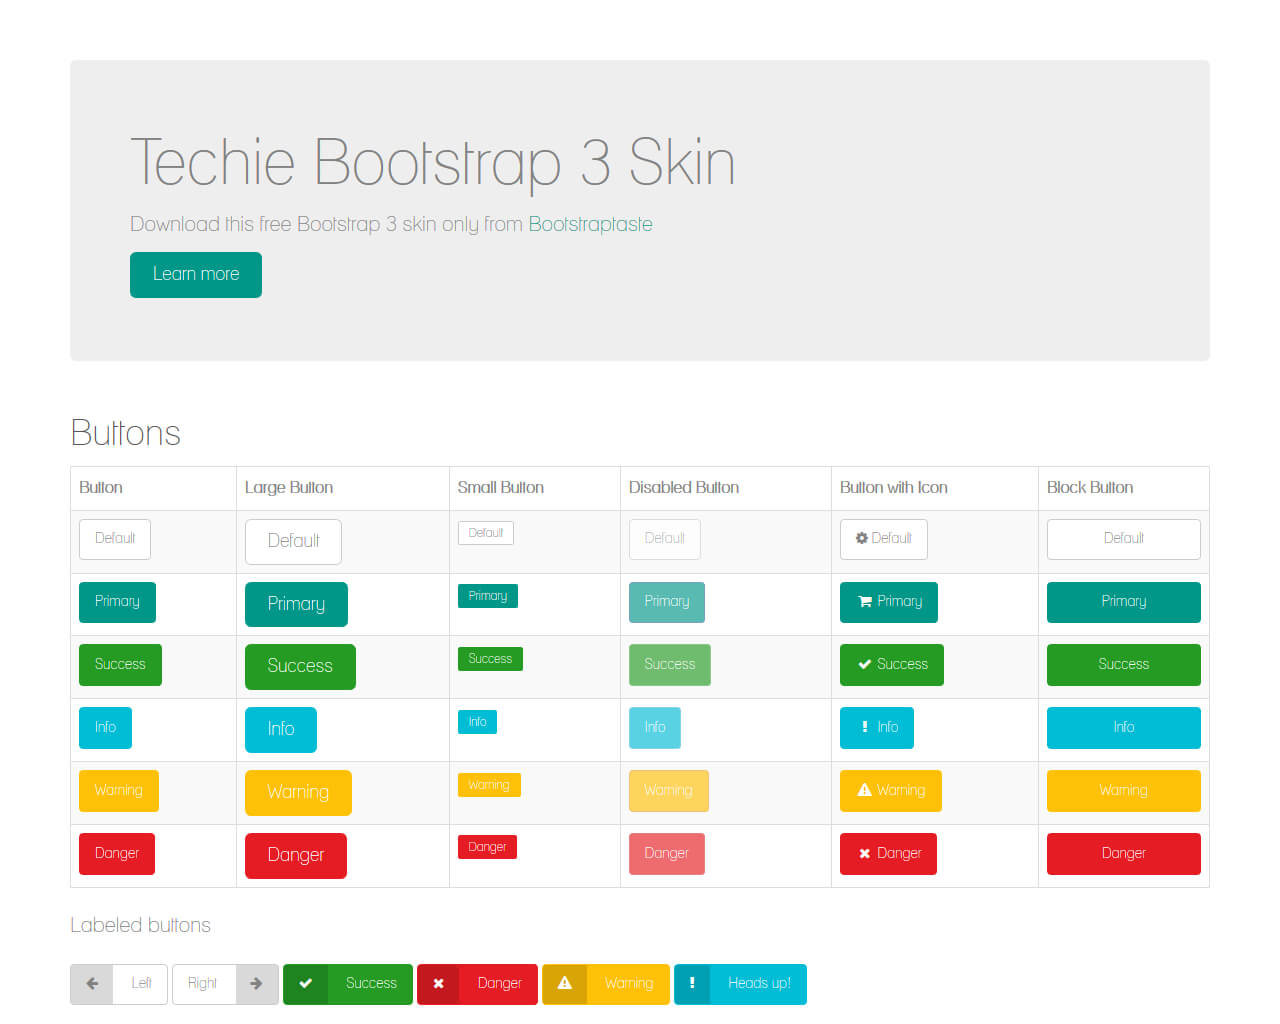
Task: Click the large Success button
Action: [300, 667]
